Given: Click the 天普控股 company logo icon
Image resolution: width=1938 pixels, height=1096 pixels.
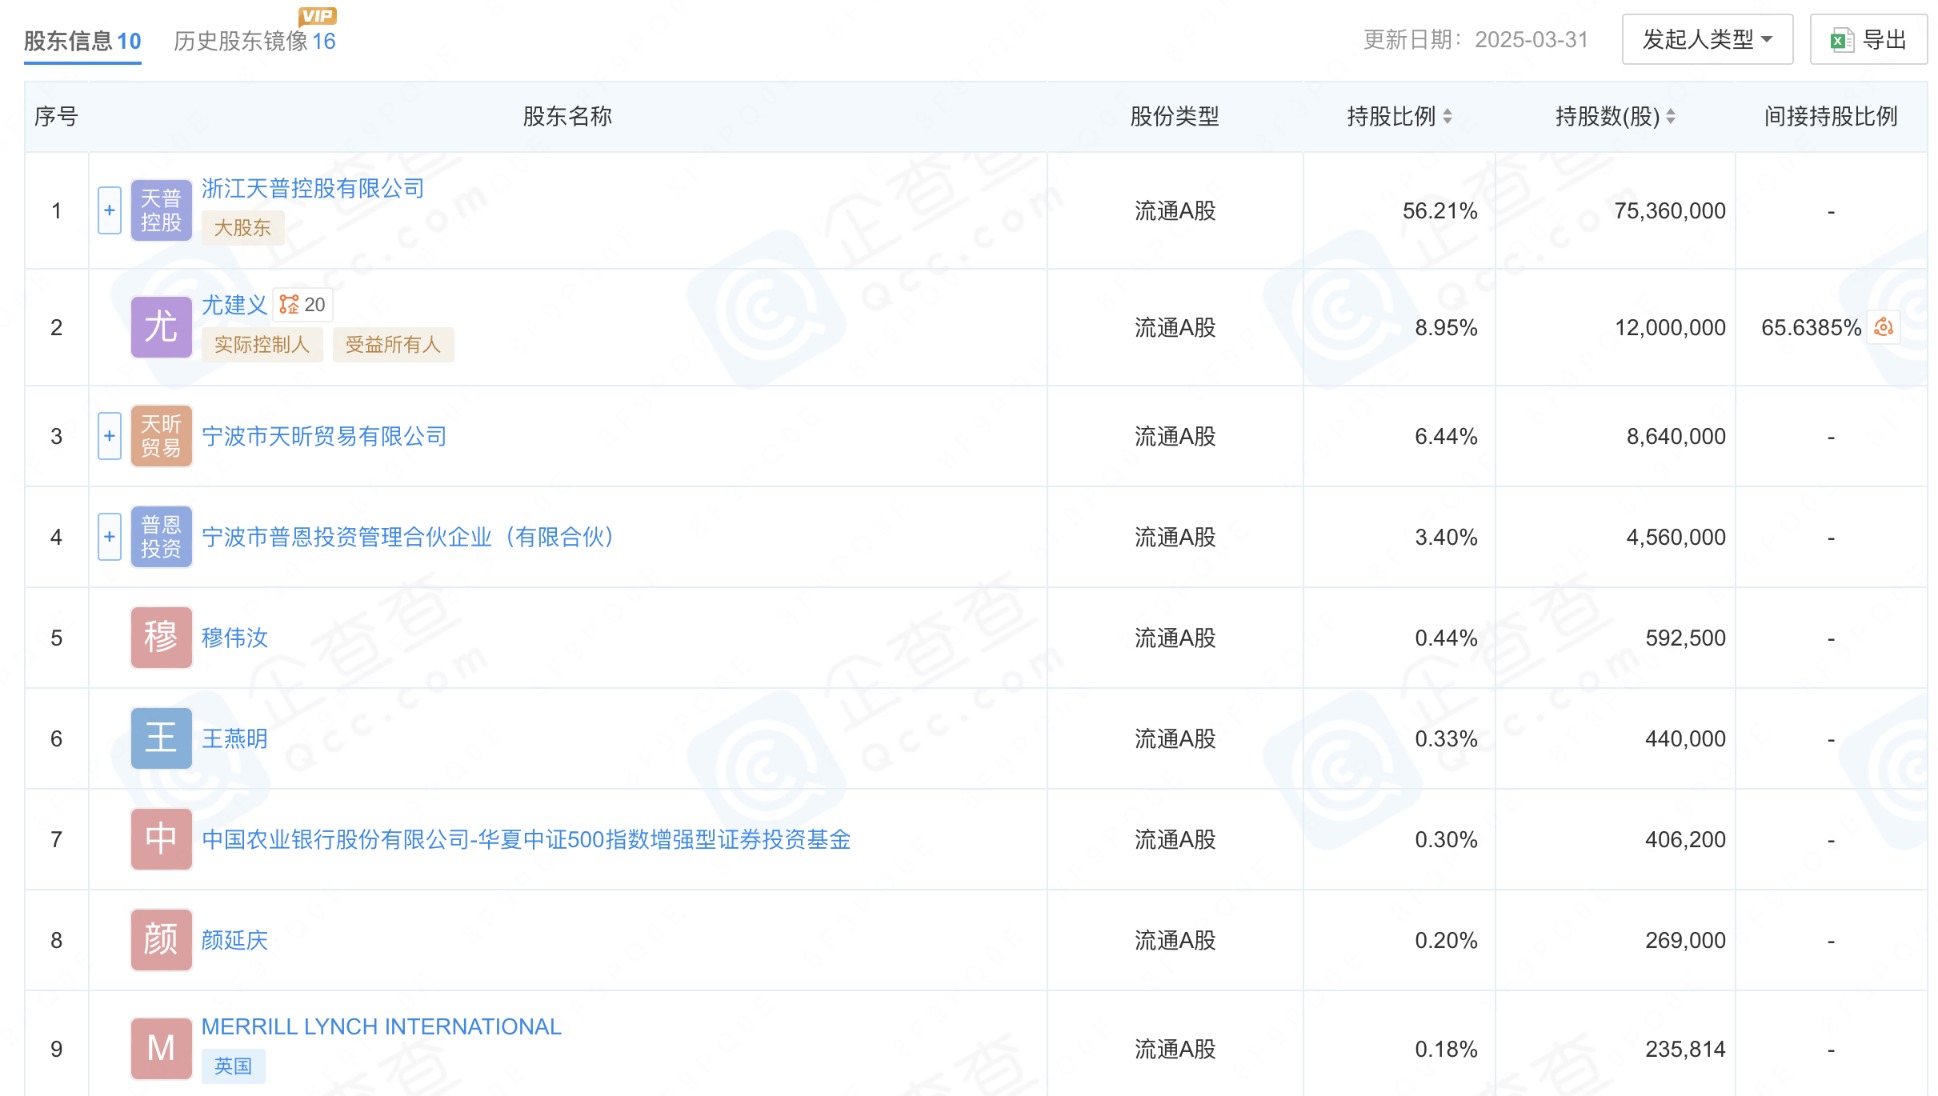Looking at the screenshot, I should coord(161,210).
